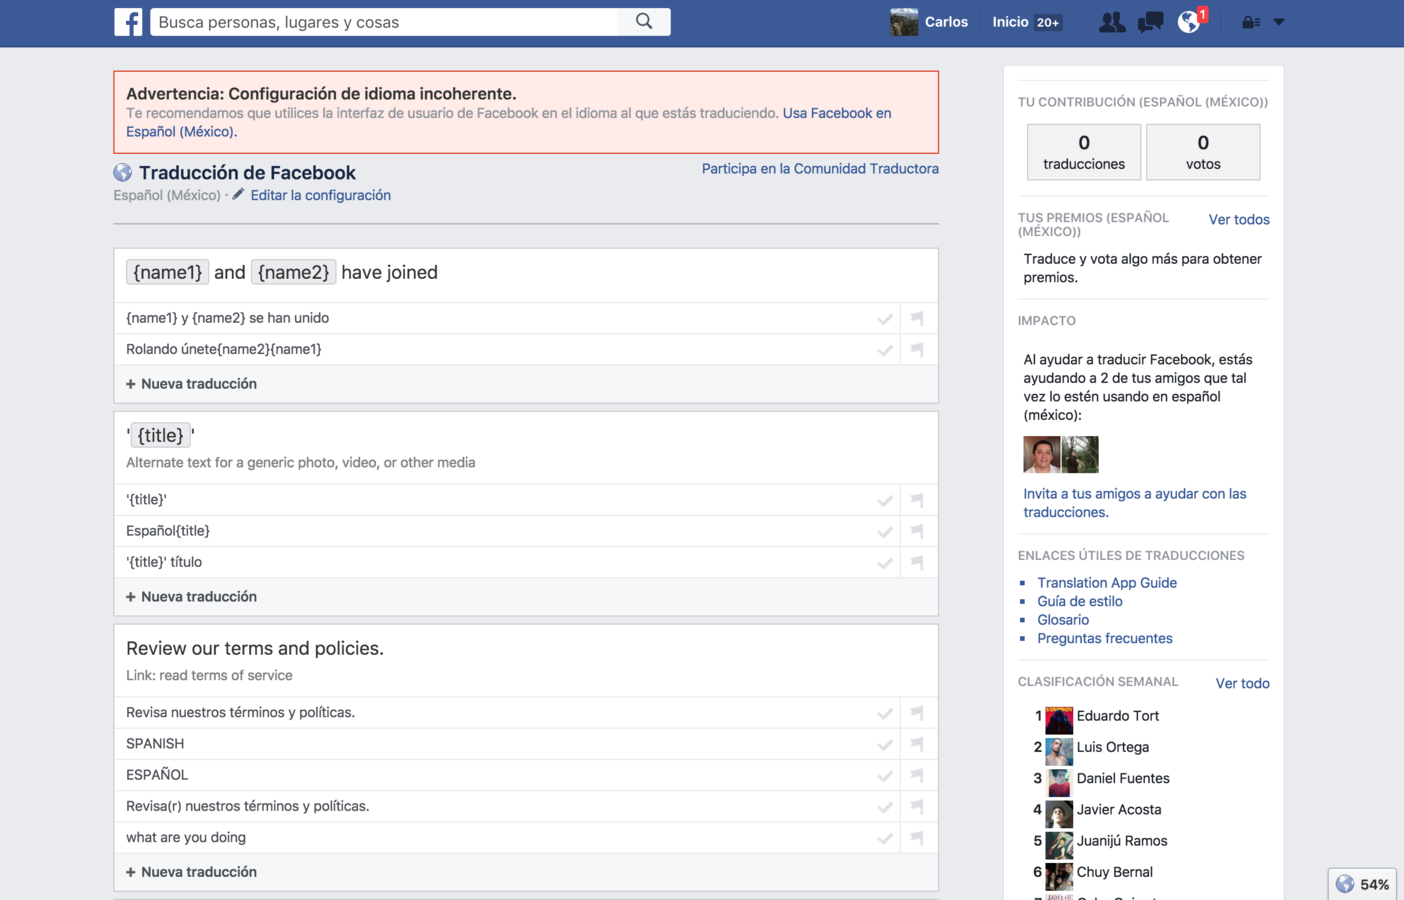This screenshot has width=1404, height=900.
Task: Click the {name1} token in source phrase
Action: click(x=167, y=272)
